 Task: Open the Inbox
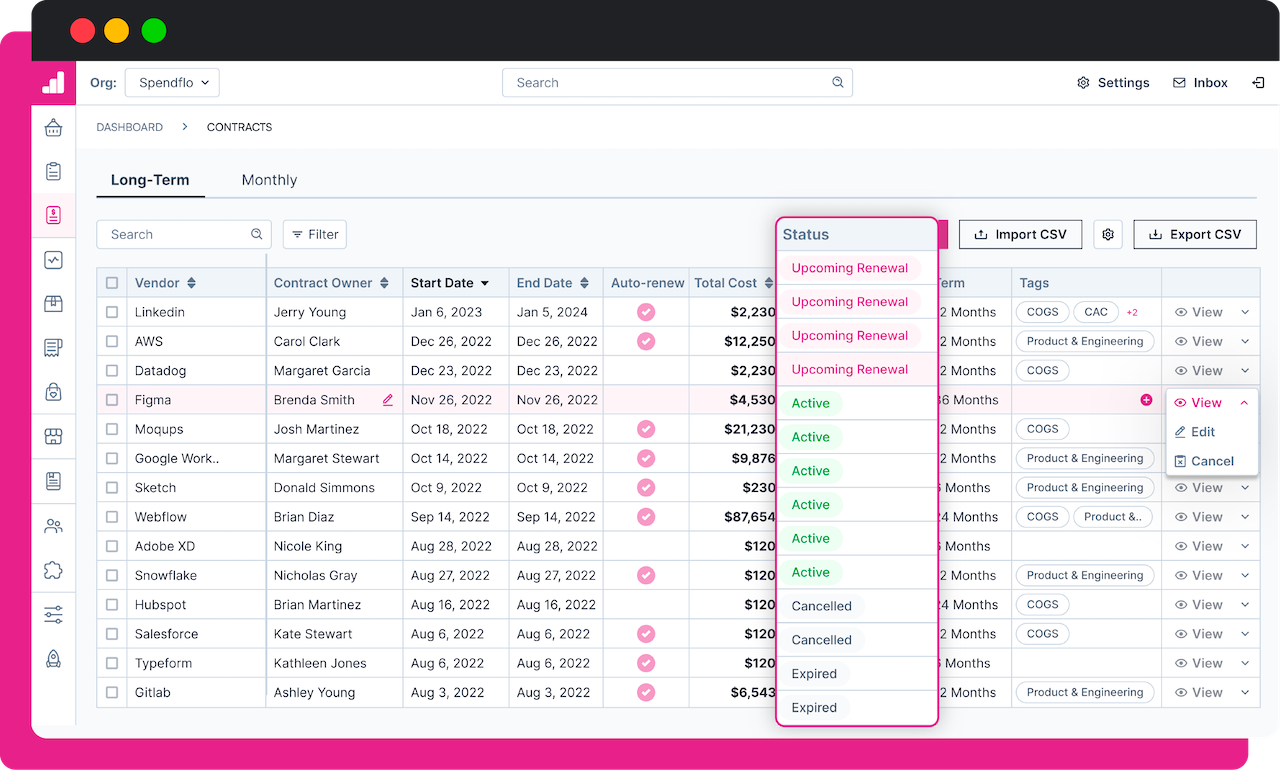point(1200,83)
